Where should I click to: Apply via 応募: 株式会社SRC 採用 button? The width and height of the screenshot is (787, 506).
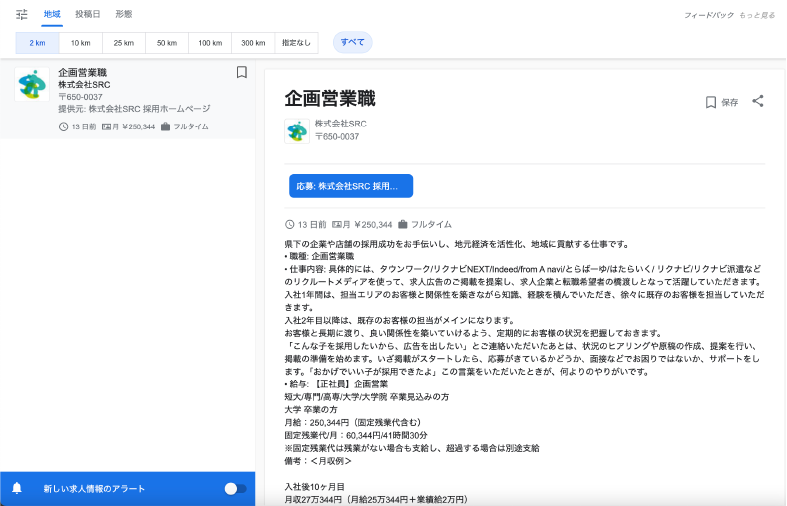pyautogui.click(x=351, y=186)
